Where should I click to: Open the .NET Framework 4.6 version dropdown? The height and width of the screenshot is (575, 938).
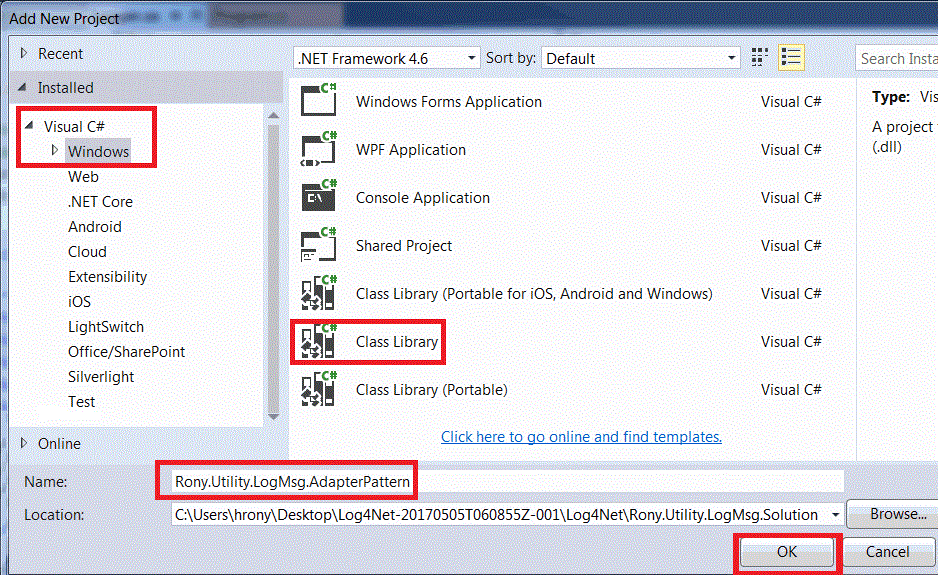[387, 58]
